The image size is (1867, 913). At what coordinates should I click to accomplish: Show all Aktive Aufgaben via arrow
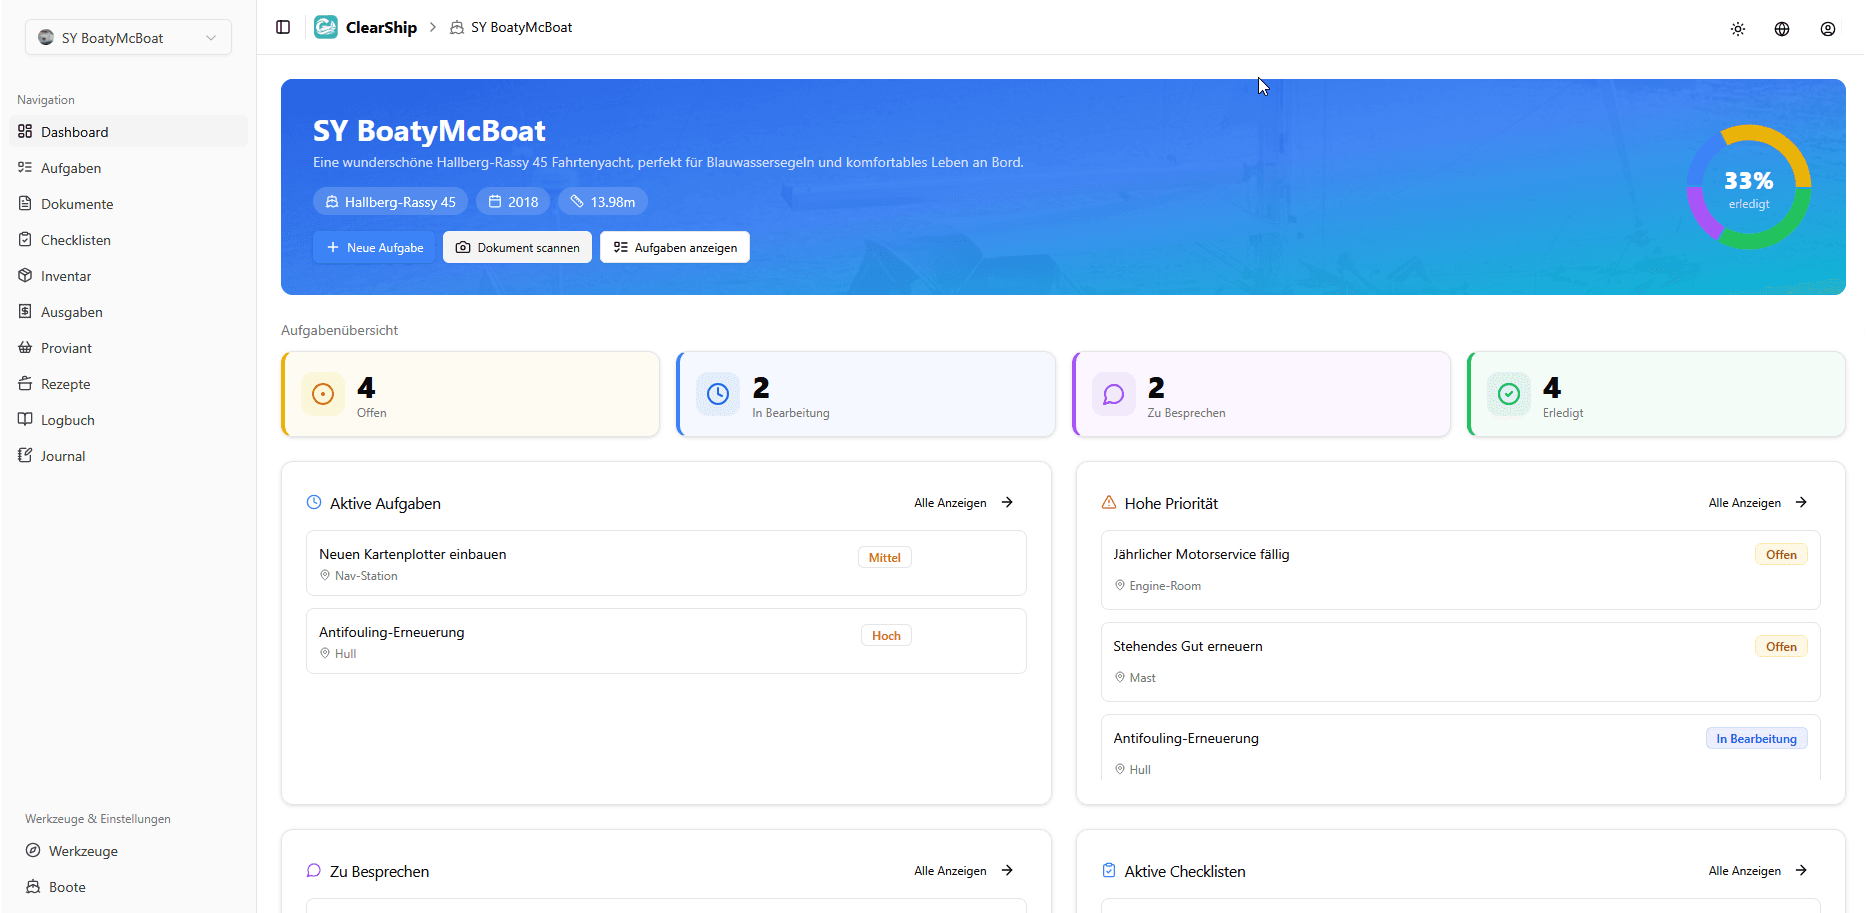coord(1007,503)
